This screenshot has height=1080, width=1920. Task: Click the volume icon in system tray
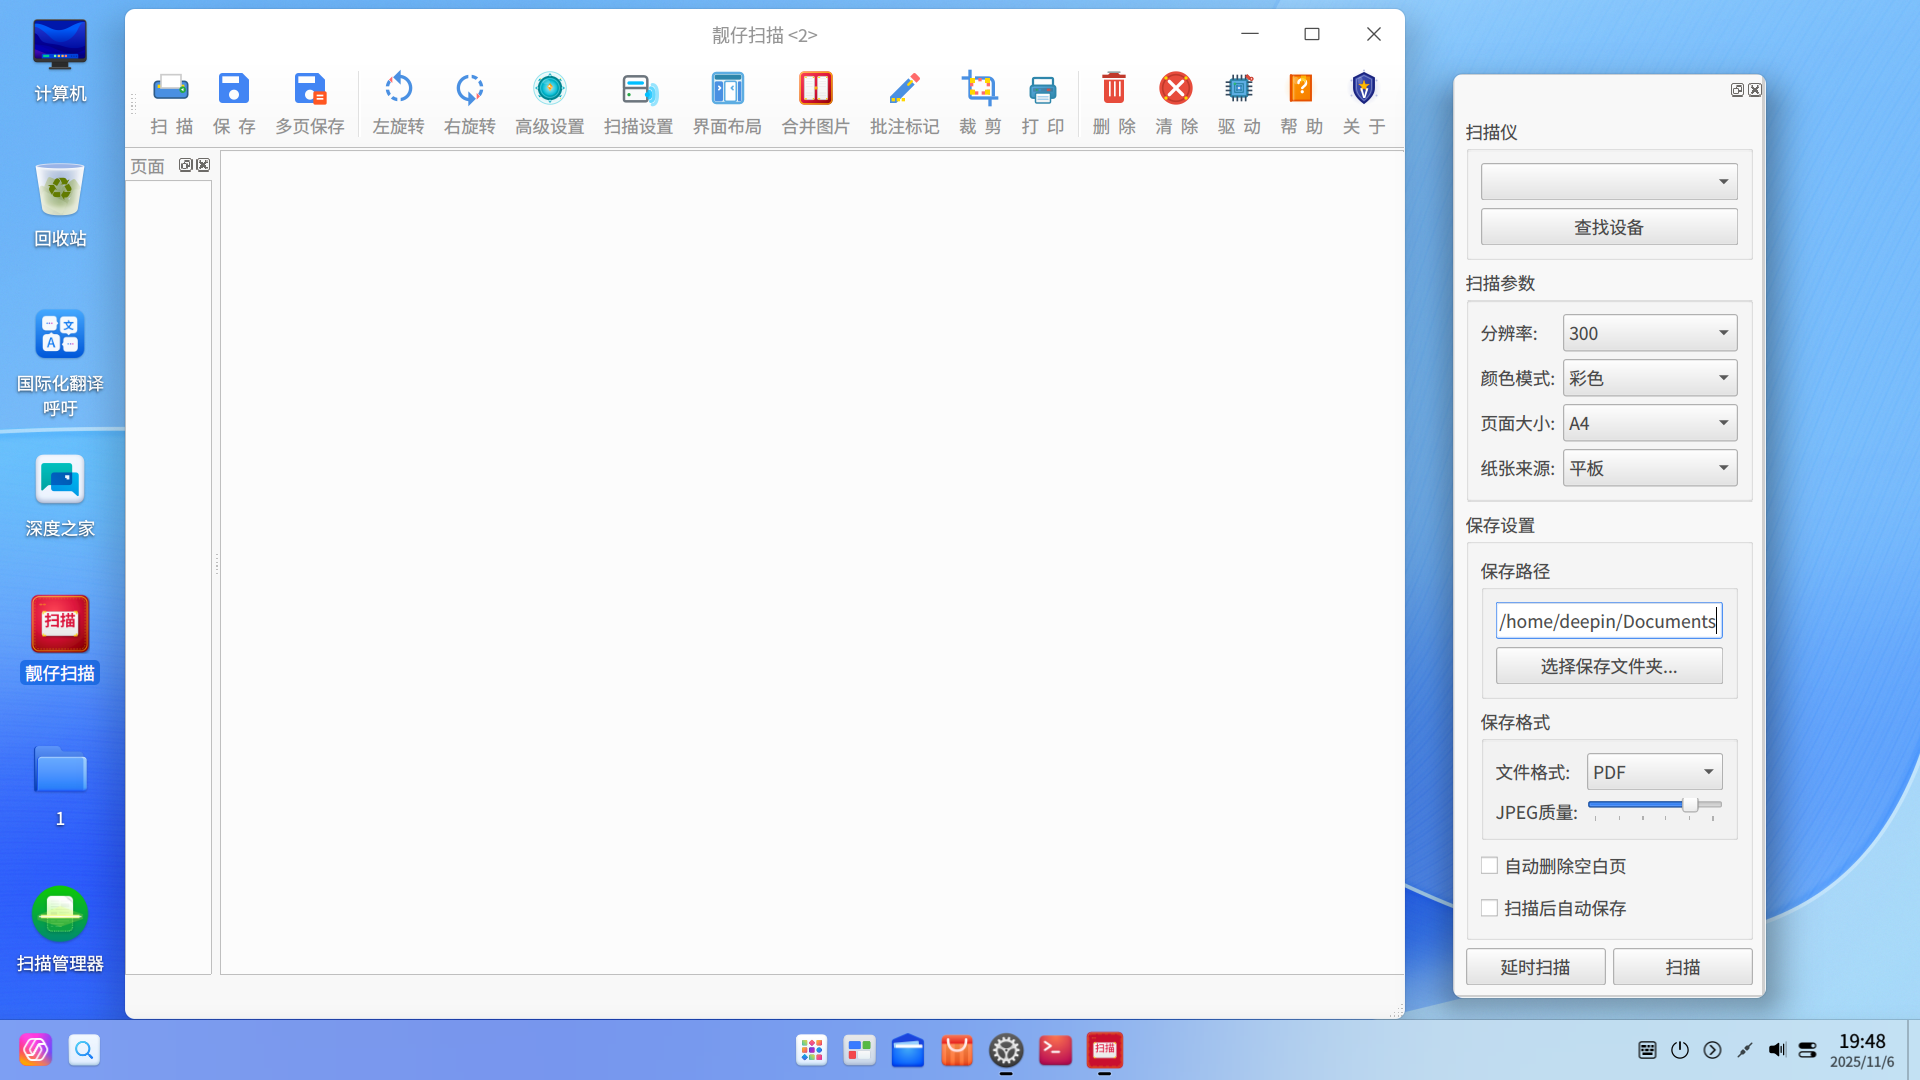[x=1776, y=1050]
